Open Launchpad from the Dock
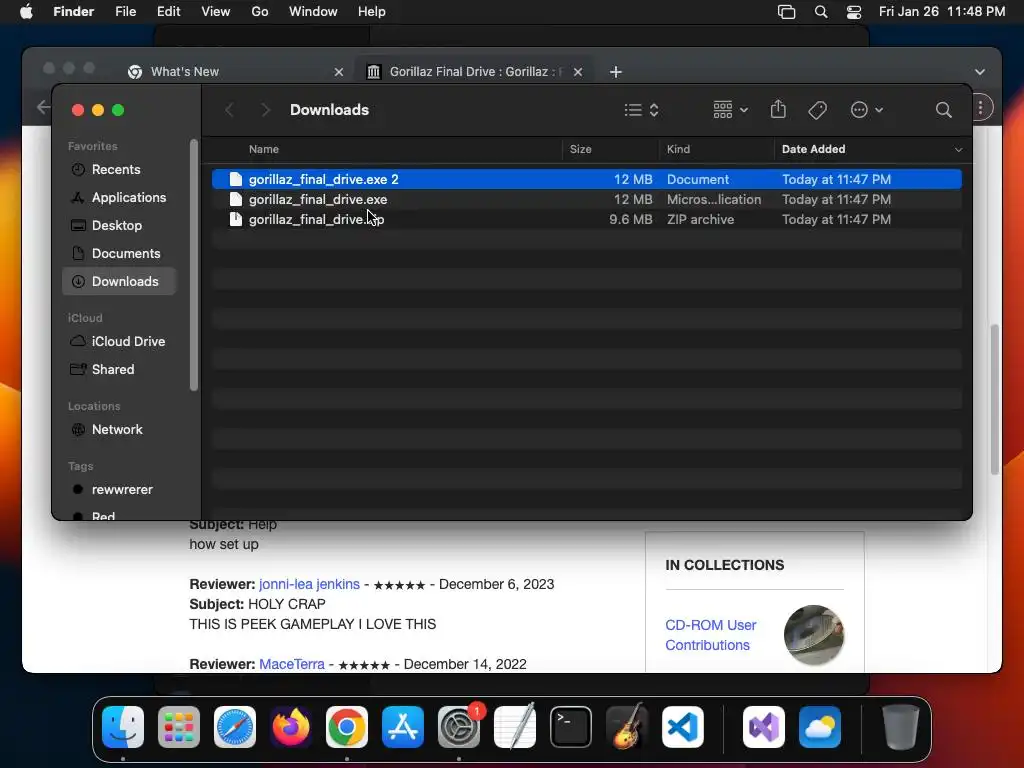The image size is (1024, 768). coord(179,727)
